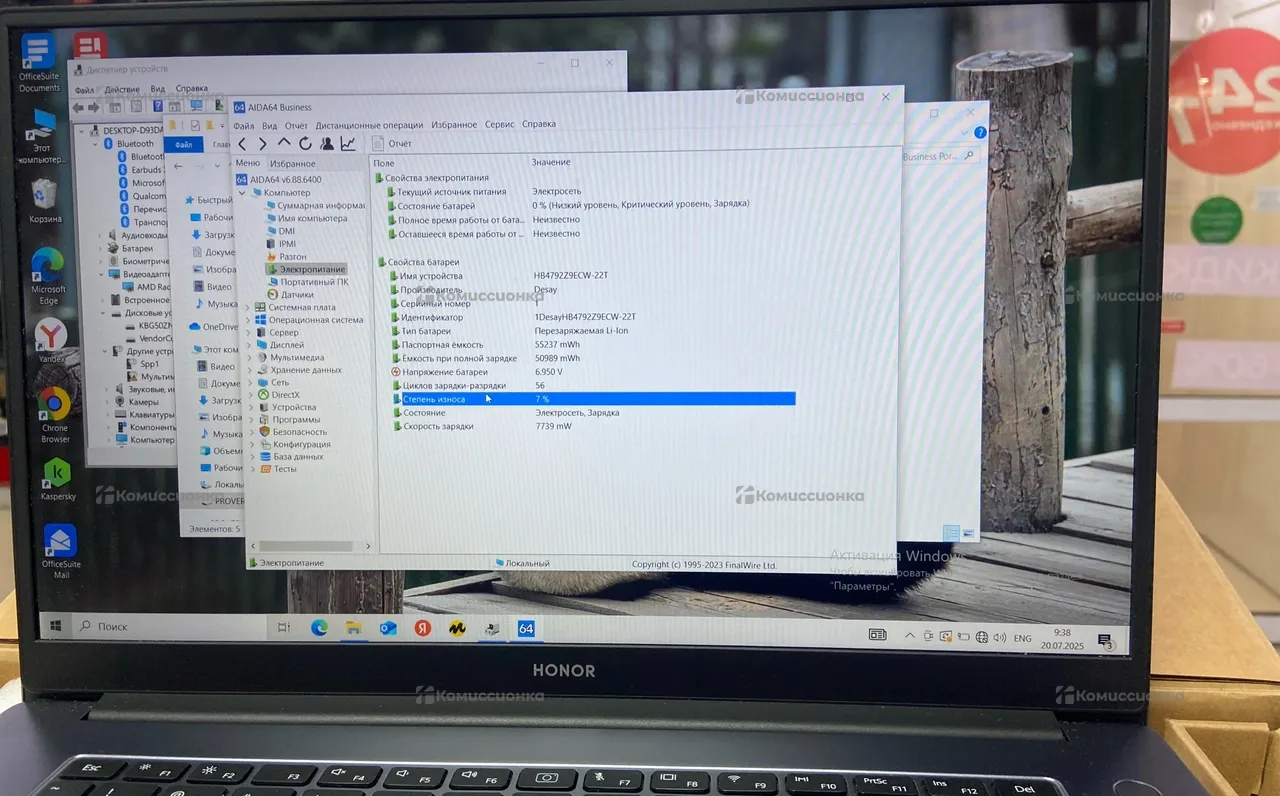Expand the Сеть tree node

pyautogui.click(x=251, y=382)
